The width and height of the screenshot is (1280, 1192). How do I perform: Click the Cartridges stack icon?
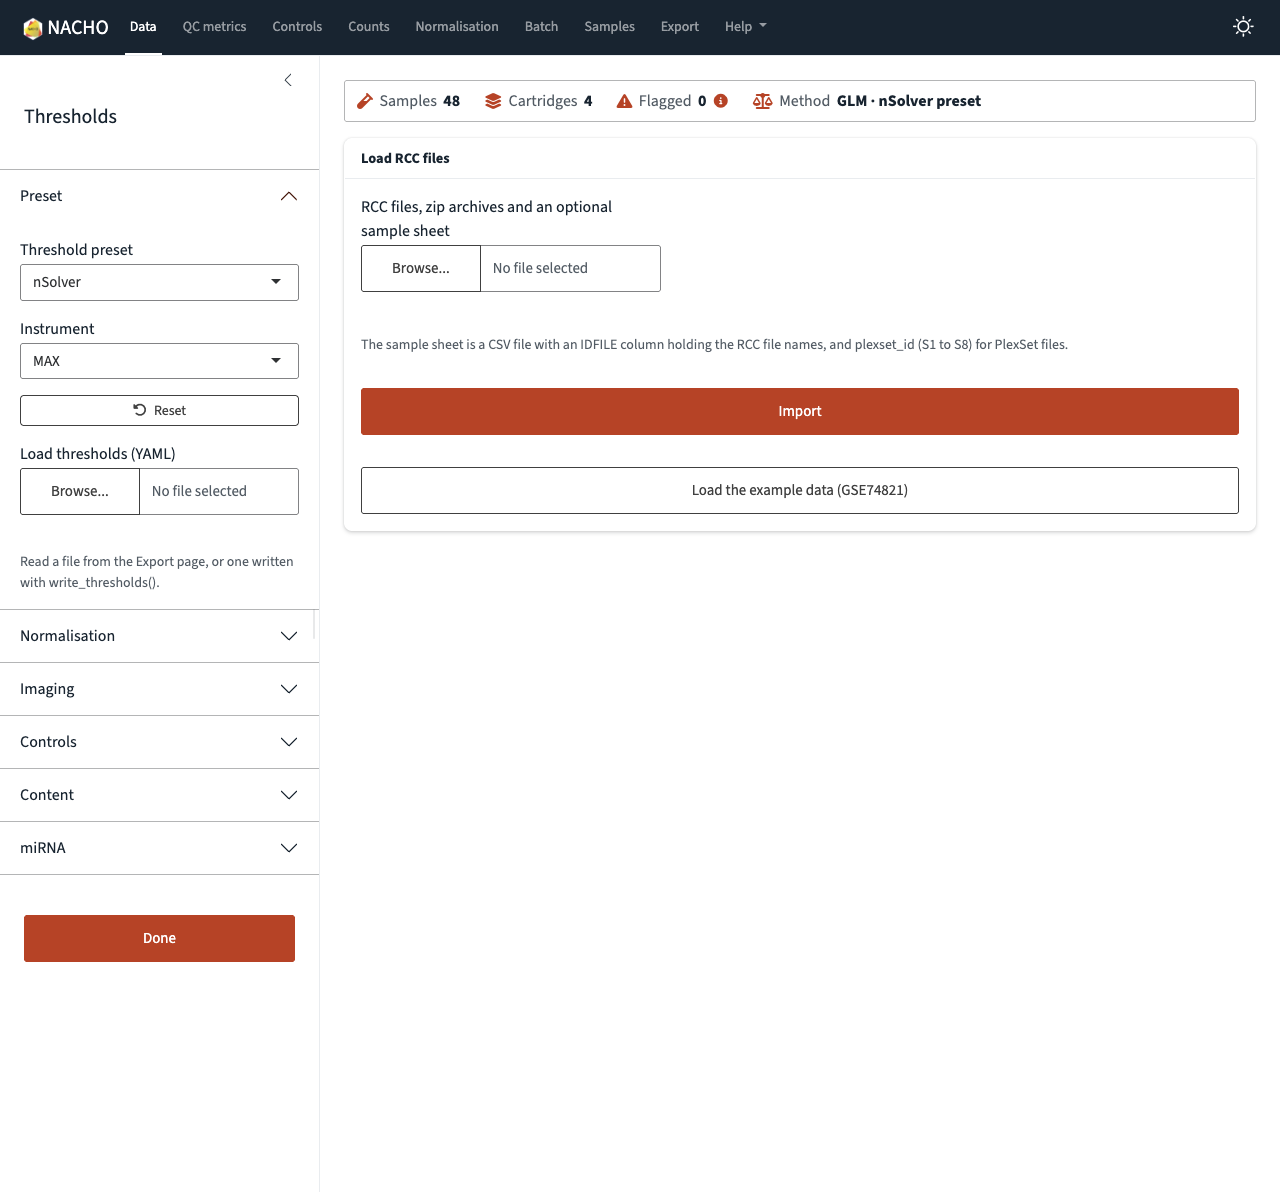(x=493, y=101)
